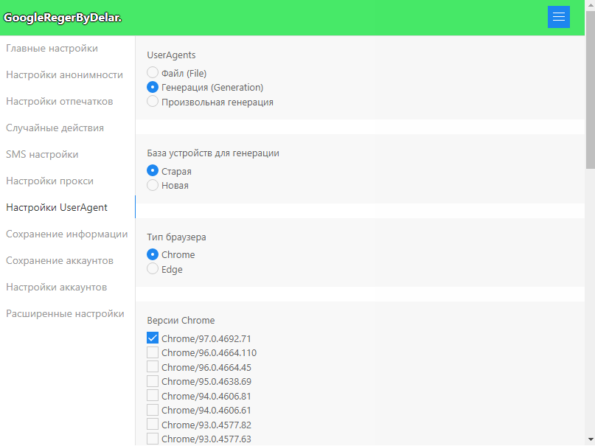Screen dimensions: 595x446
Task: Open Сохранение информации section
Action: tap(67, 234)
